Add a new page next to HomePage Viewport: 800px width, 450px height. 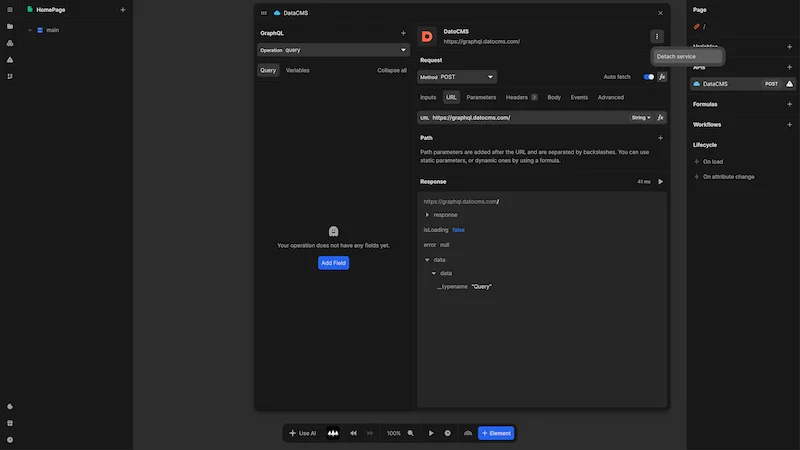[122, 10]
